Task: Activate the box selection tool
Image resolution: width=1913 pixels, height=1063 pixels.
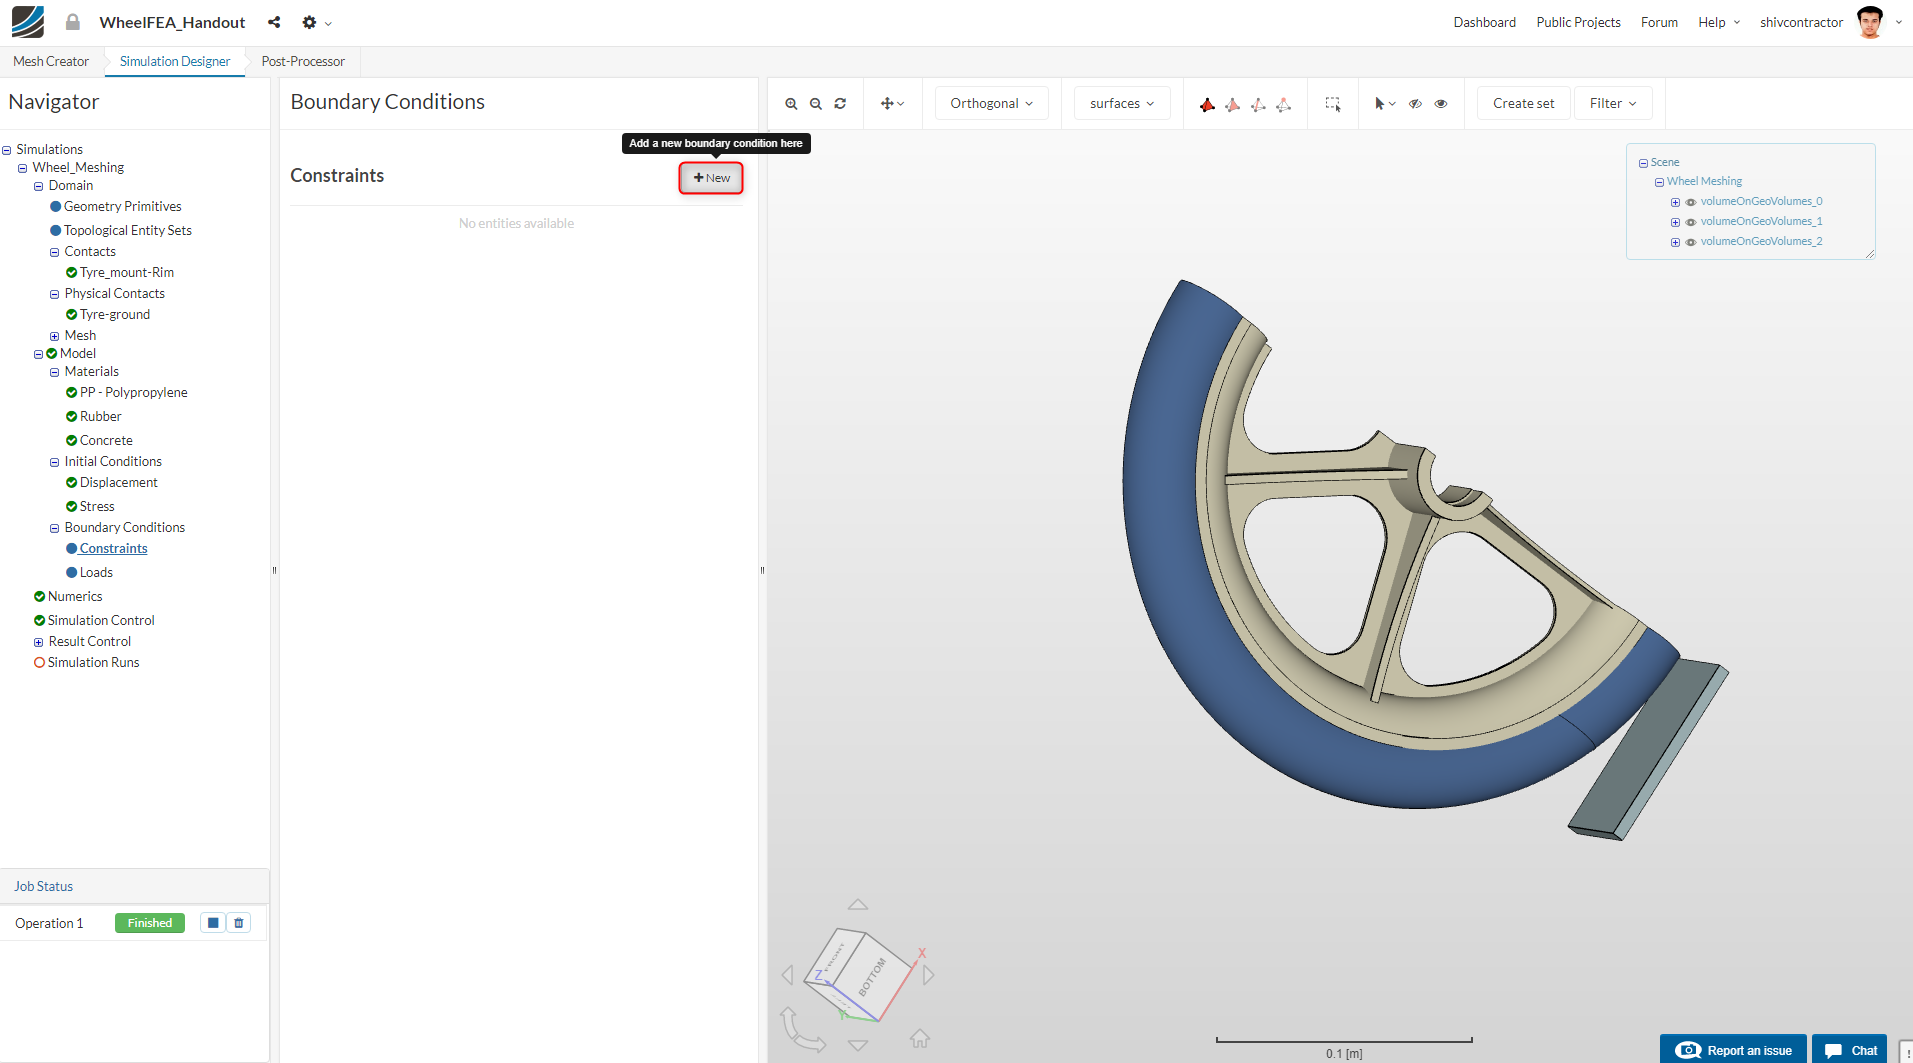Action: [x=1333, y=104]
